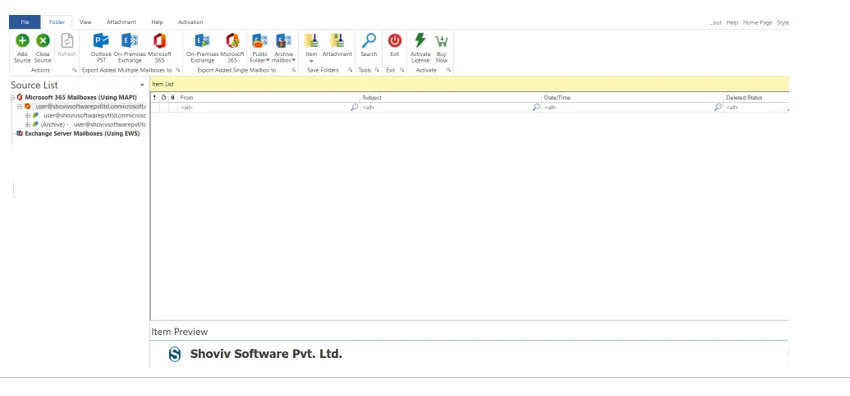850x396 pixels.
Task: Click the greyed Refresh icon
Action: pyautogui.click(x=67, y=41)
